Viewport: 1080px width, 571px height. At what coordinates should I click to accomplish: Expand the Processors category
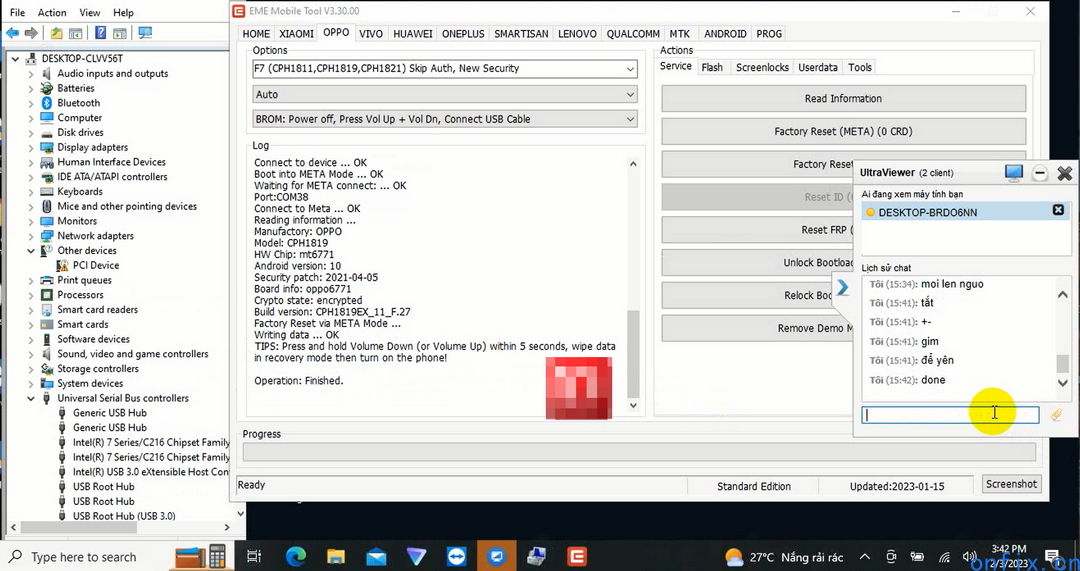(31, 295)
